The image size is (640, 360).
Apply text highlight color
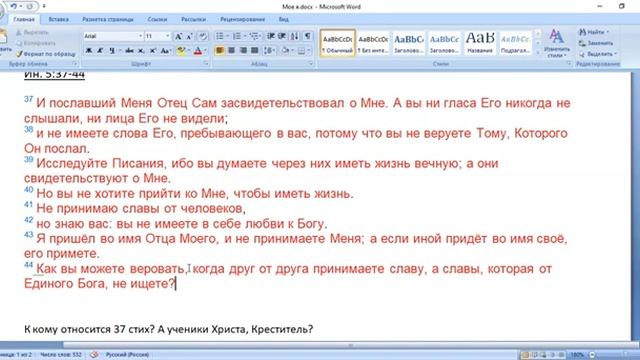181,51
